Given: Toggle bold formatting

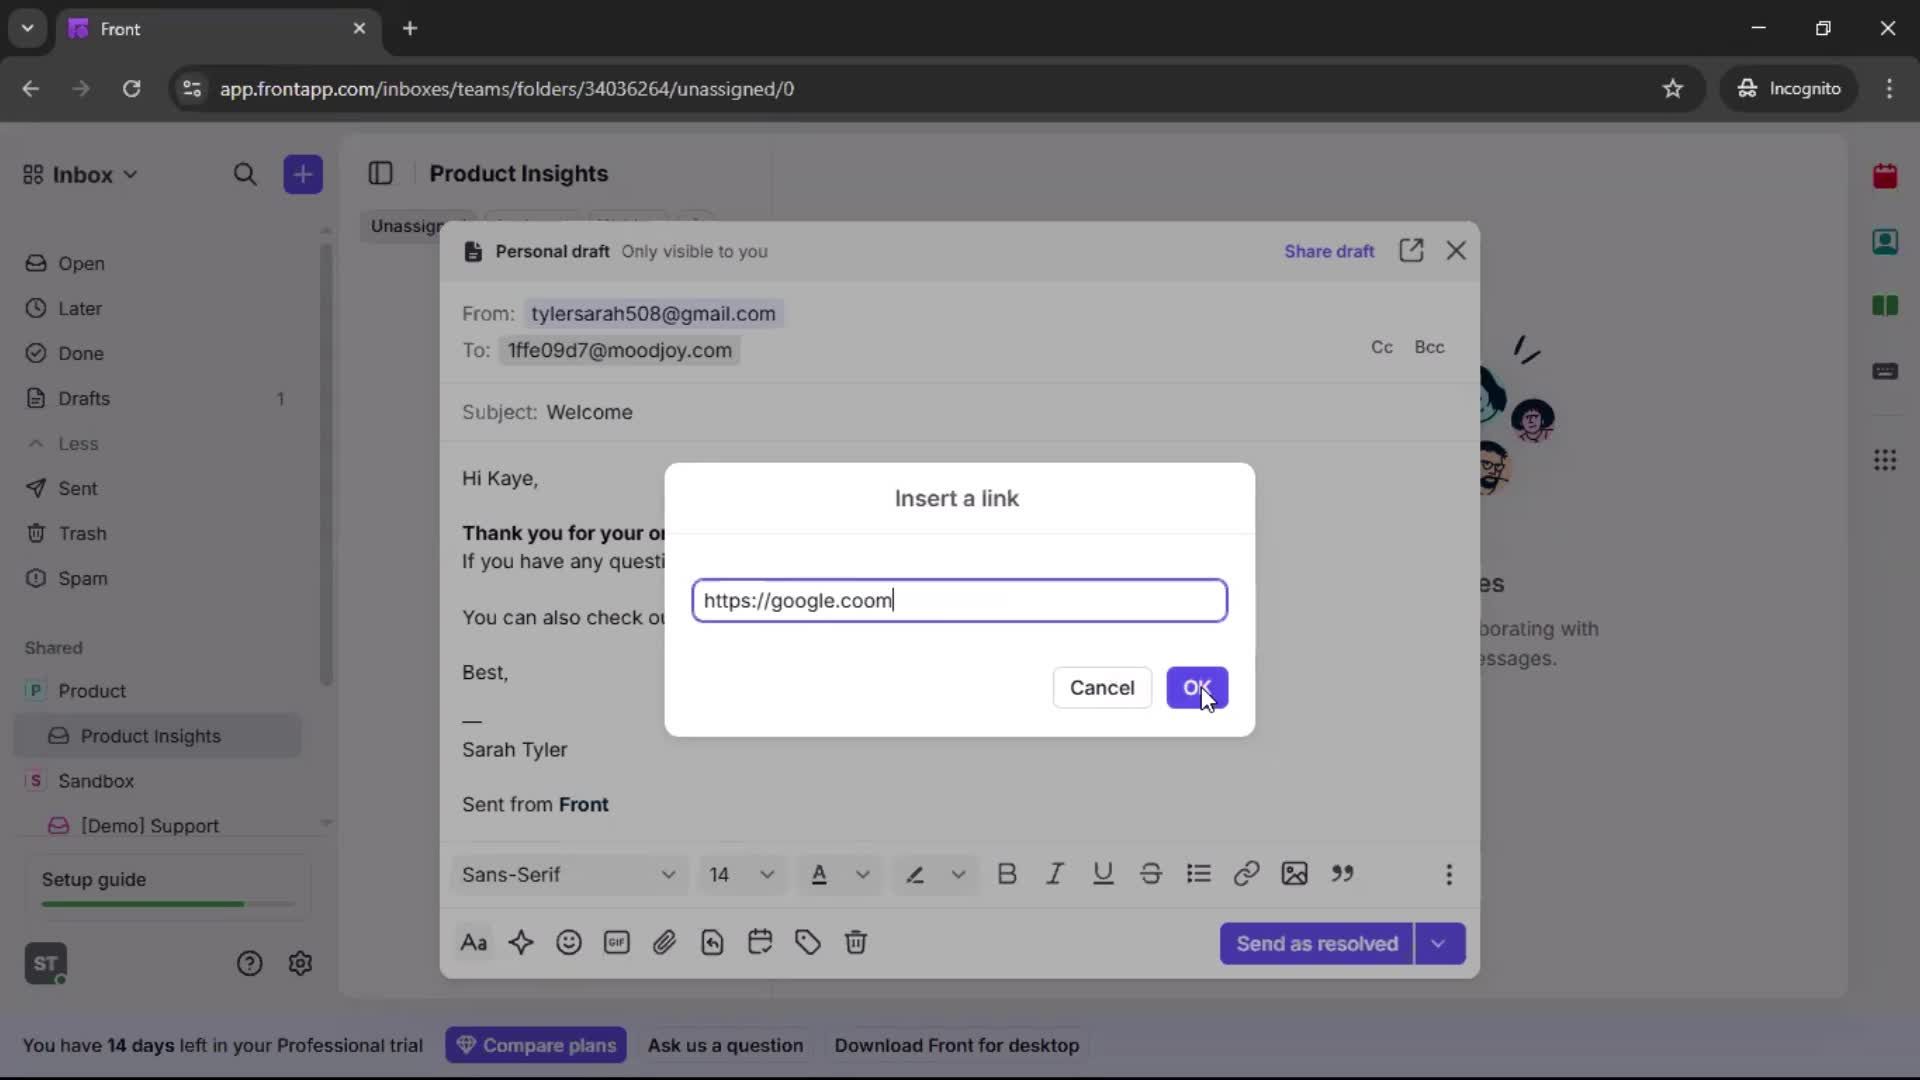Looking at the screenshot, I should pos(1007,874).
